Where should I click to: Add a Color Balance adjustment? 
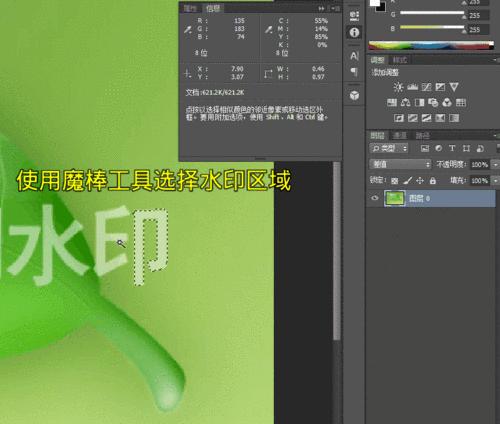405,102
